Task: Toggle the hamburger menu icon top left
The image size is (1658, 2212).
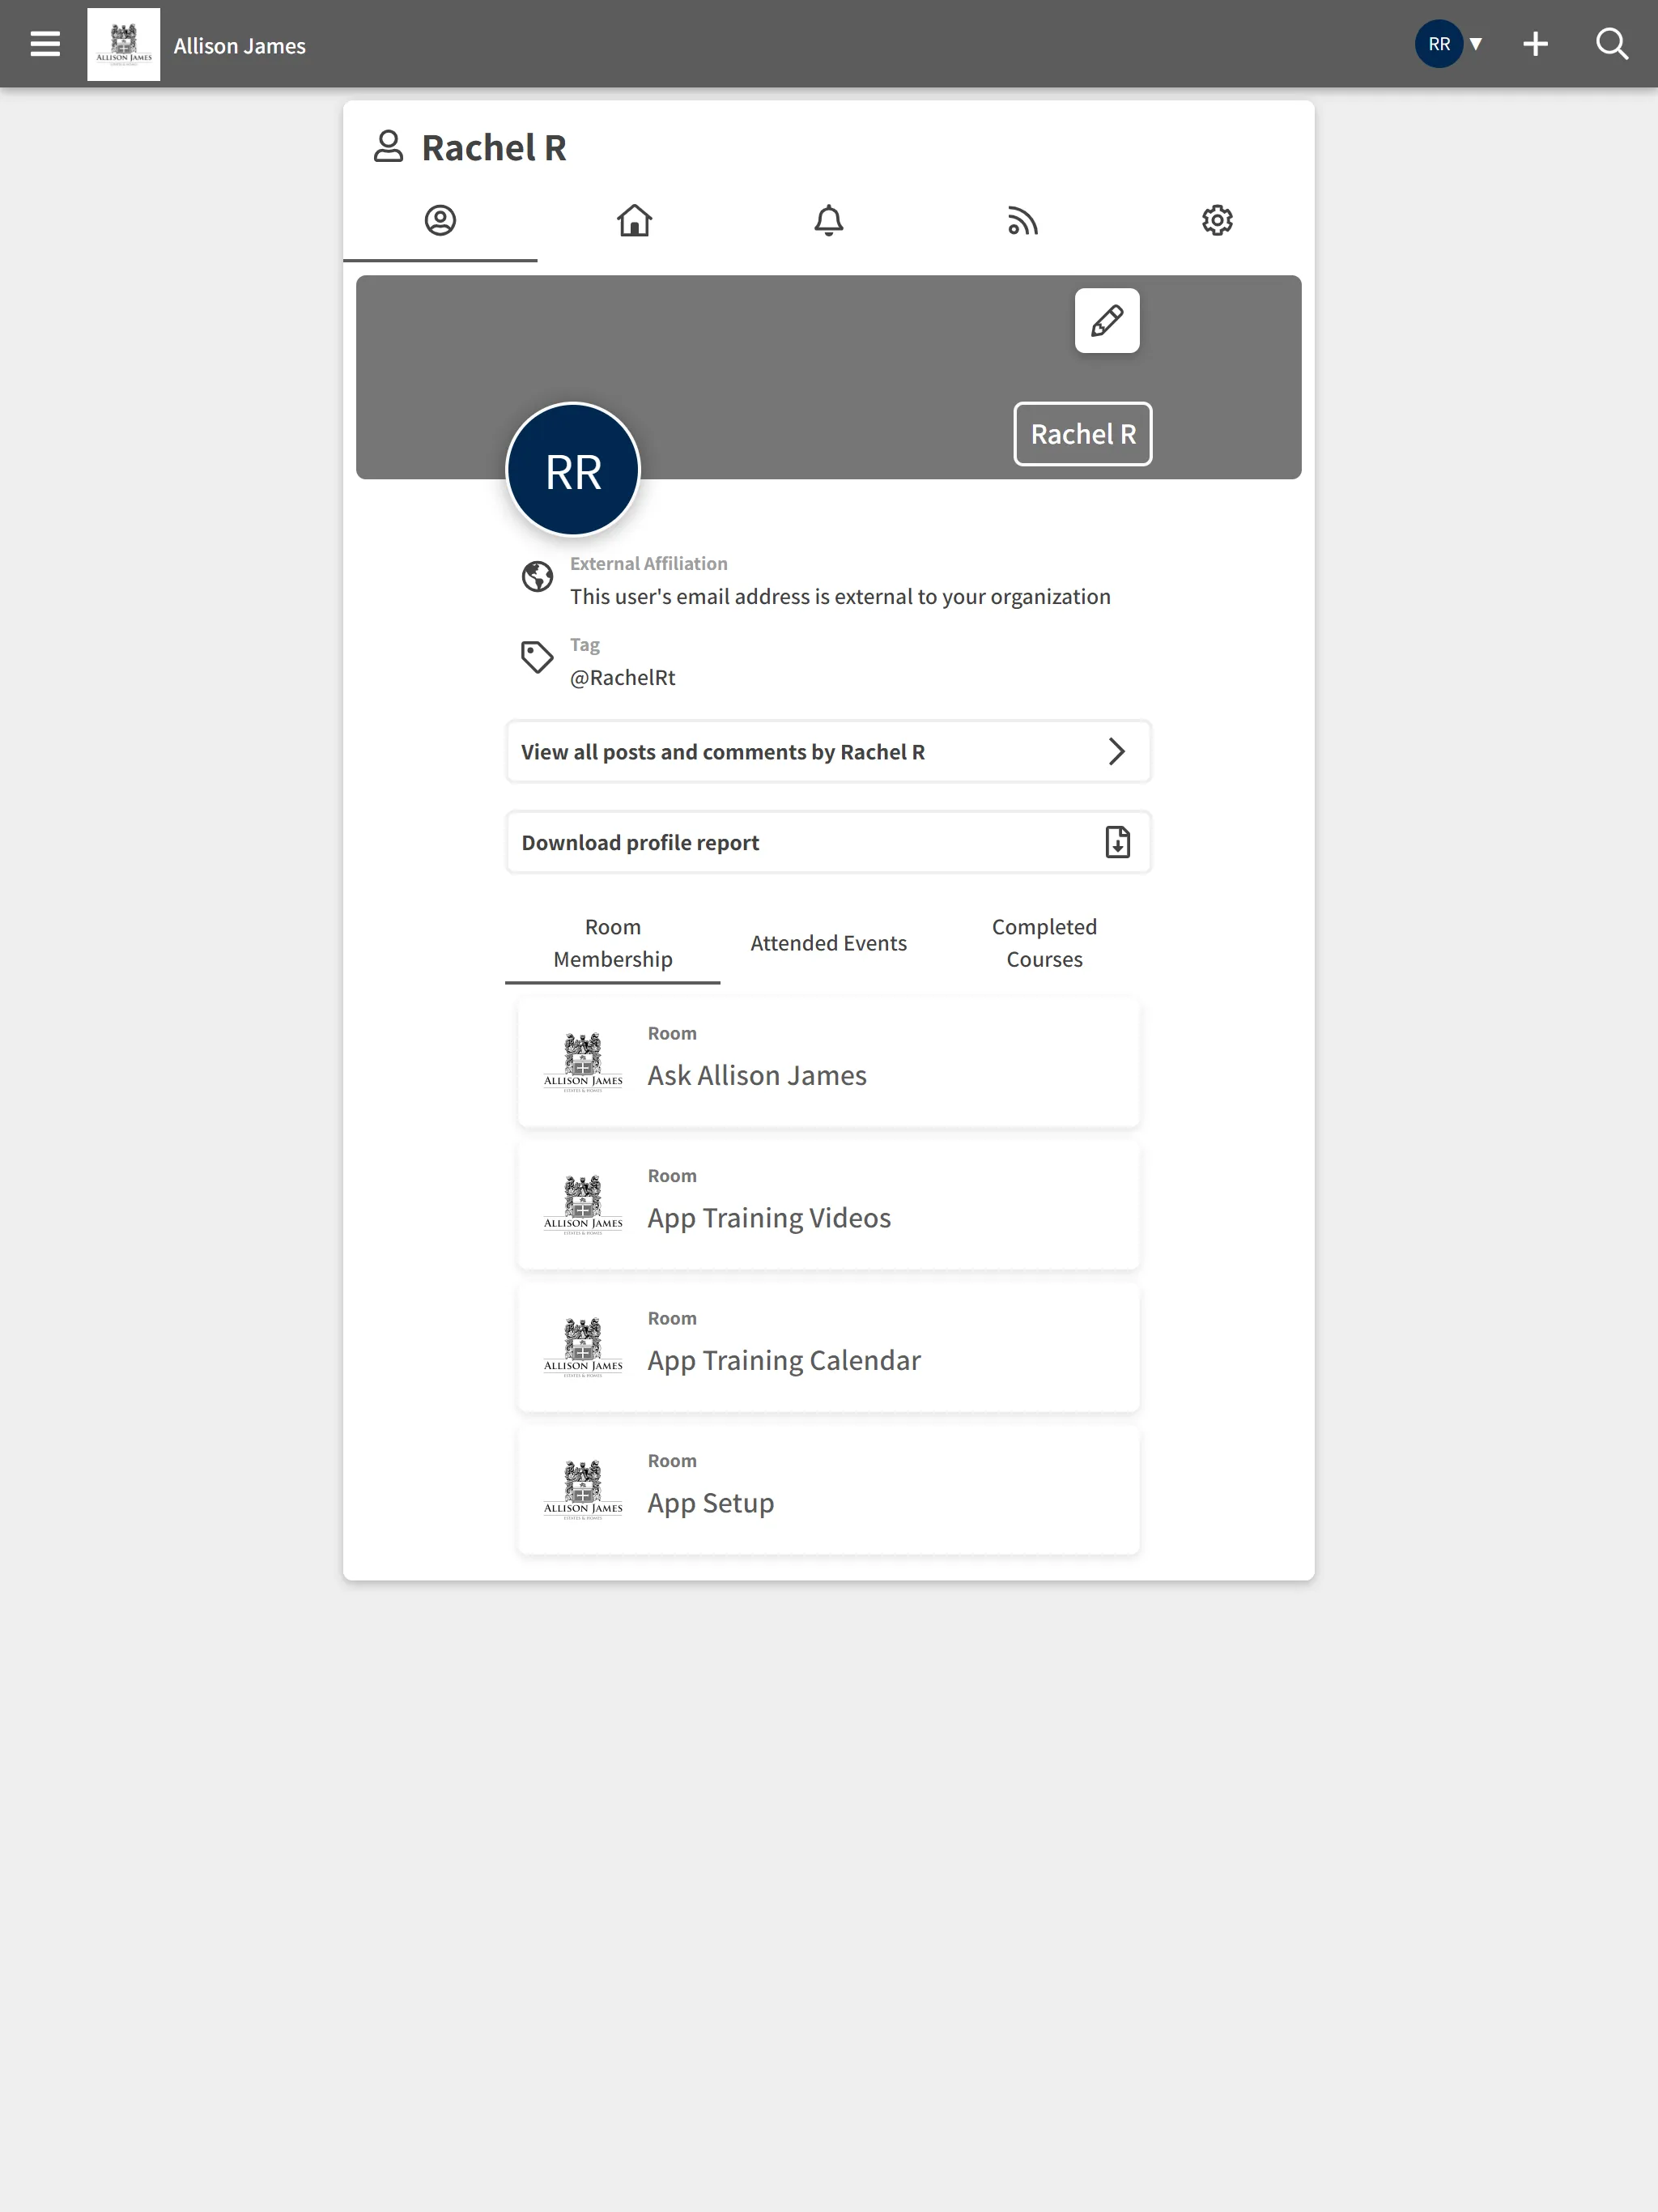Action: click(45, 44)
